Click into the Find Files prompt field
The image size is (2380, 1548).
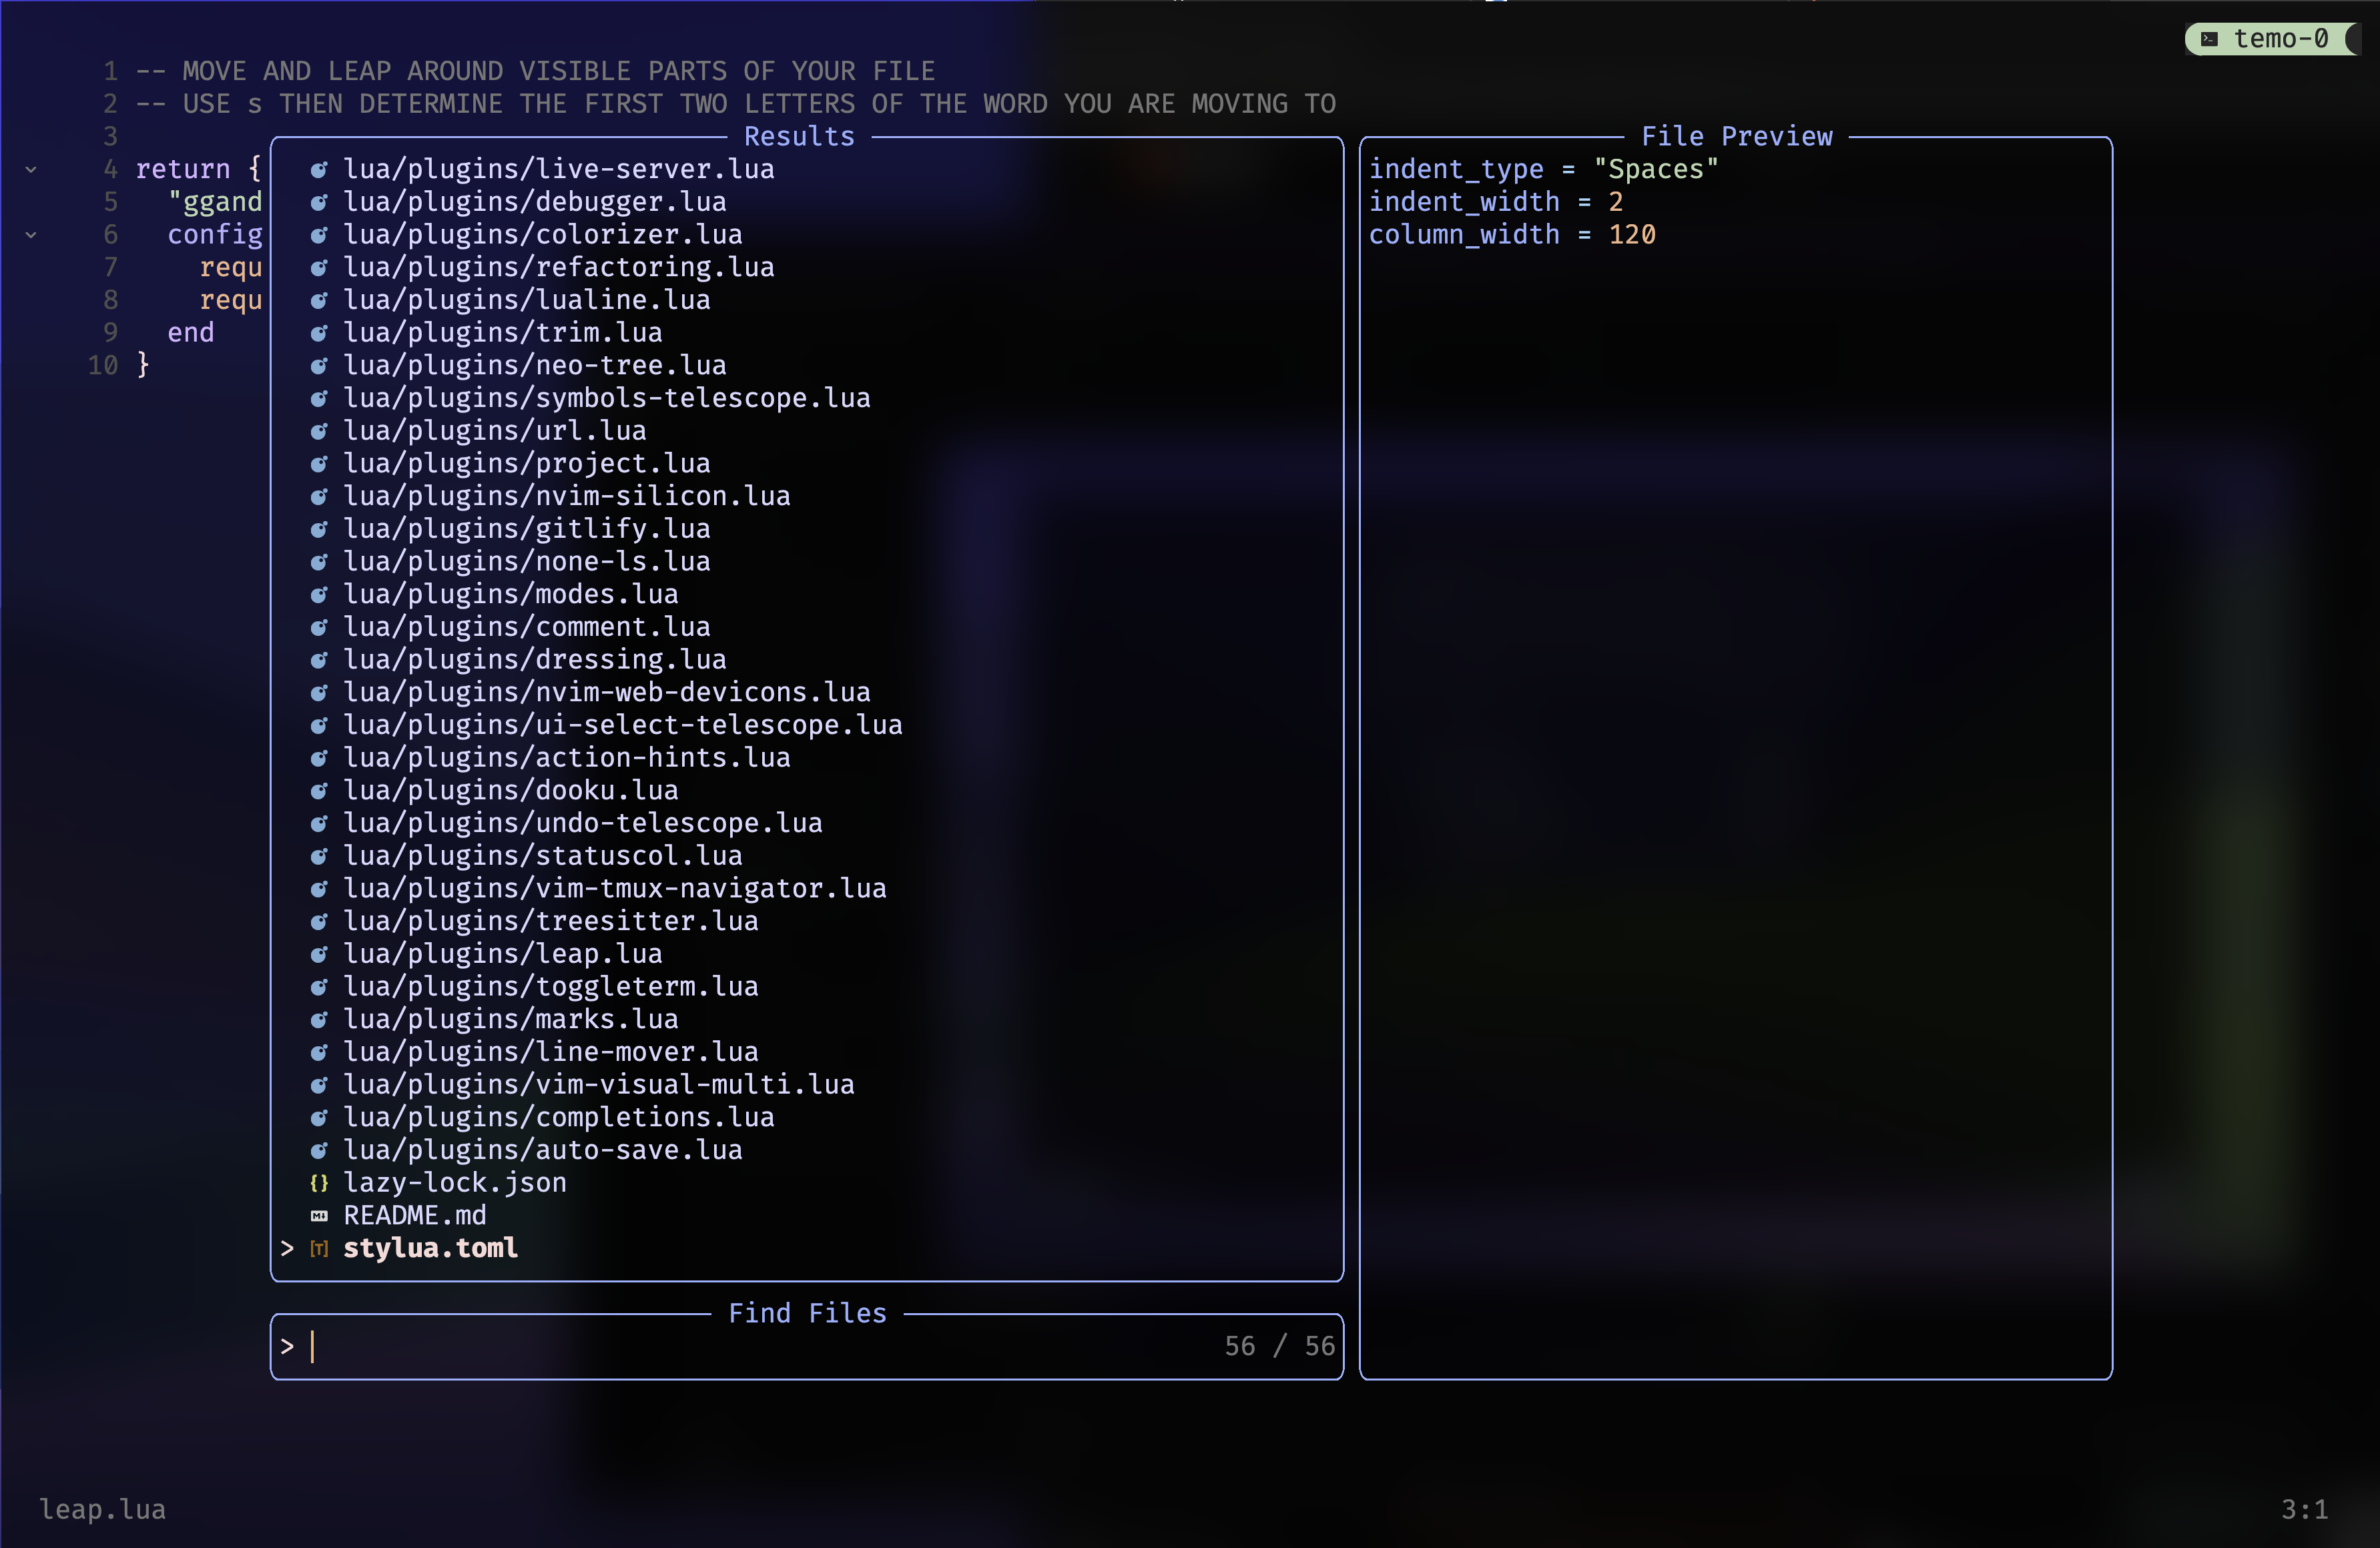pyautogui.click(x=760, y=1347)
